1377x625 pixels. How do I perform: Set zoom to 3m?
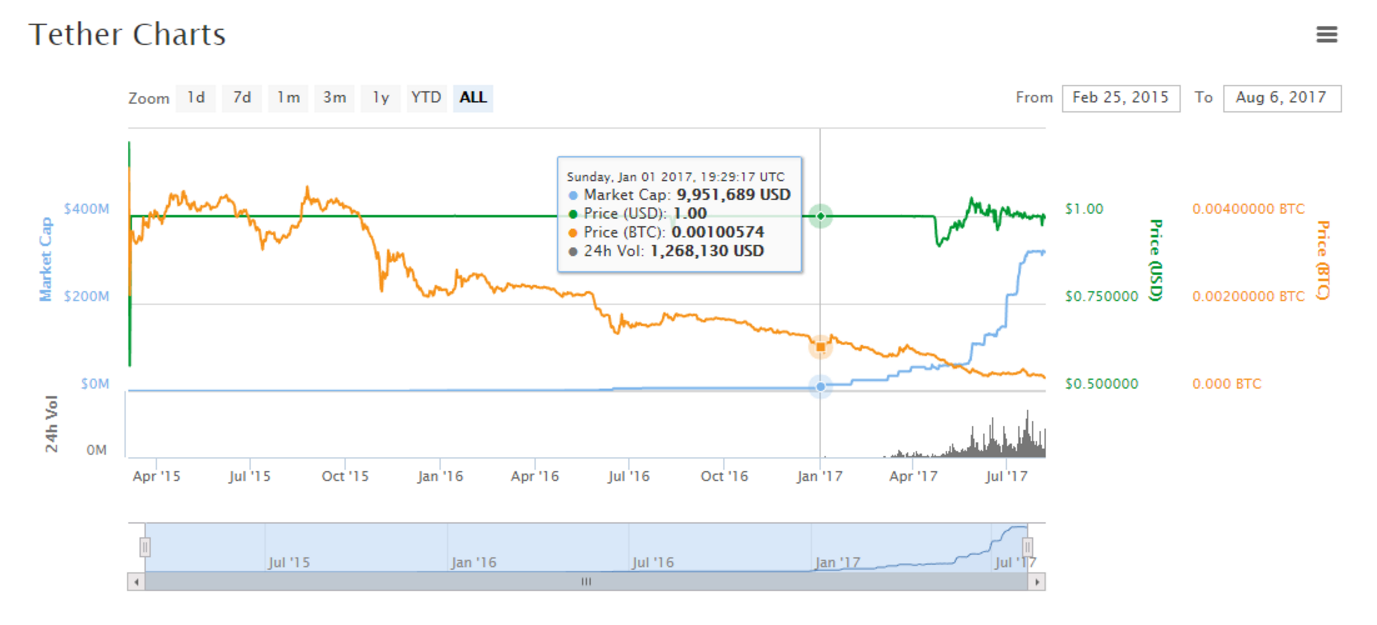(x=334, y=97)
